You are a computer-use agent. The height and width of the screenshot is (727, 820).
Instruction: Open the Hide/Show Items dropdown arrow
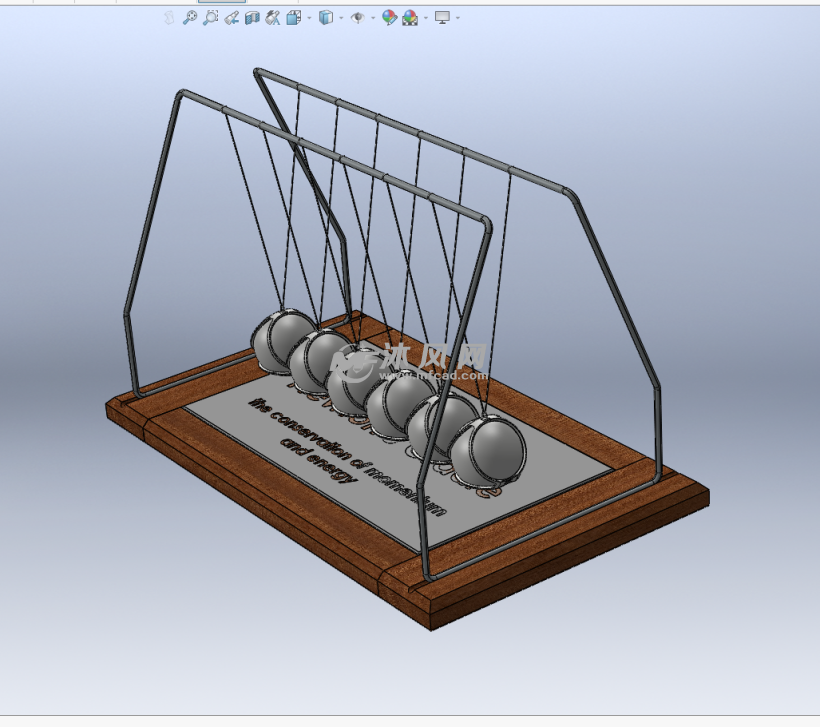tap(372, 18)
